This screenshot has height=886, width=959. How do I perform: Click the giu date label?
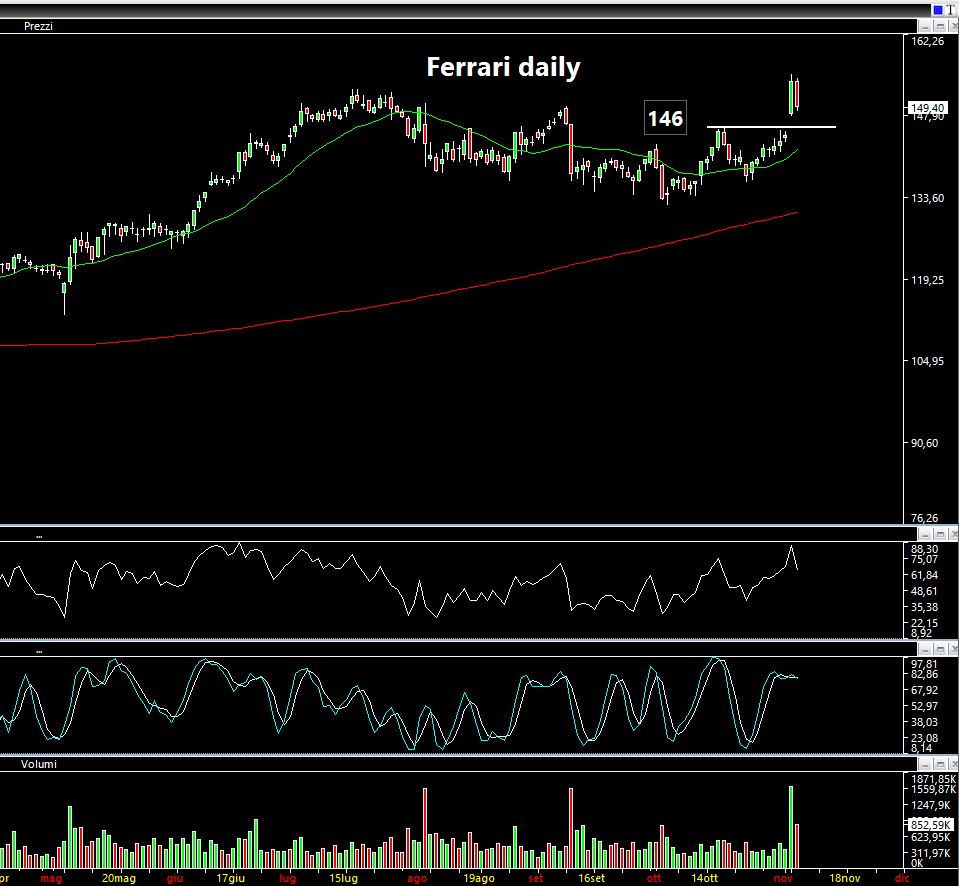pos(175,879)
